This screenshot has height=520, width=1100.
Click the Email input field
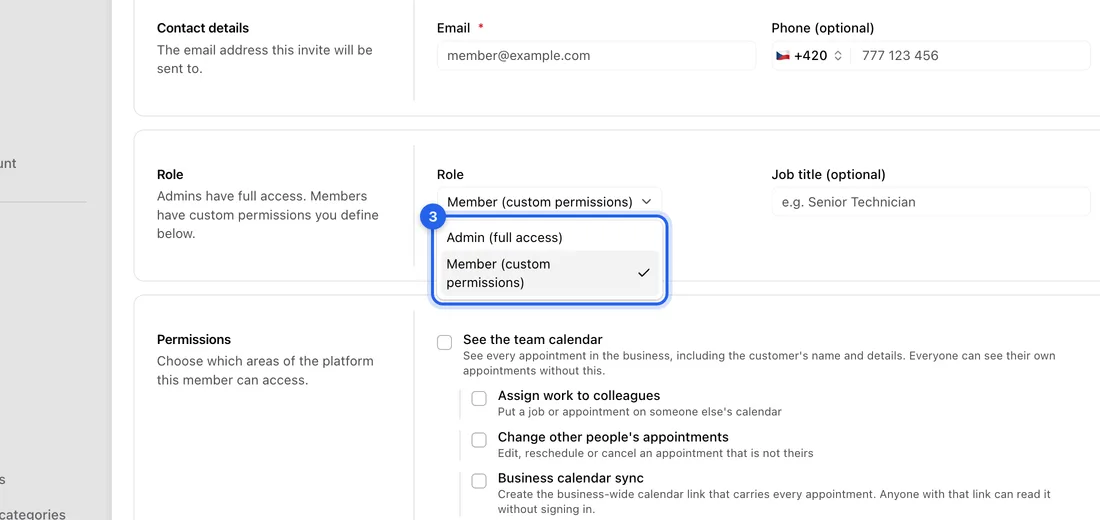pyautogui.click(x=596, y=55)
